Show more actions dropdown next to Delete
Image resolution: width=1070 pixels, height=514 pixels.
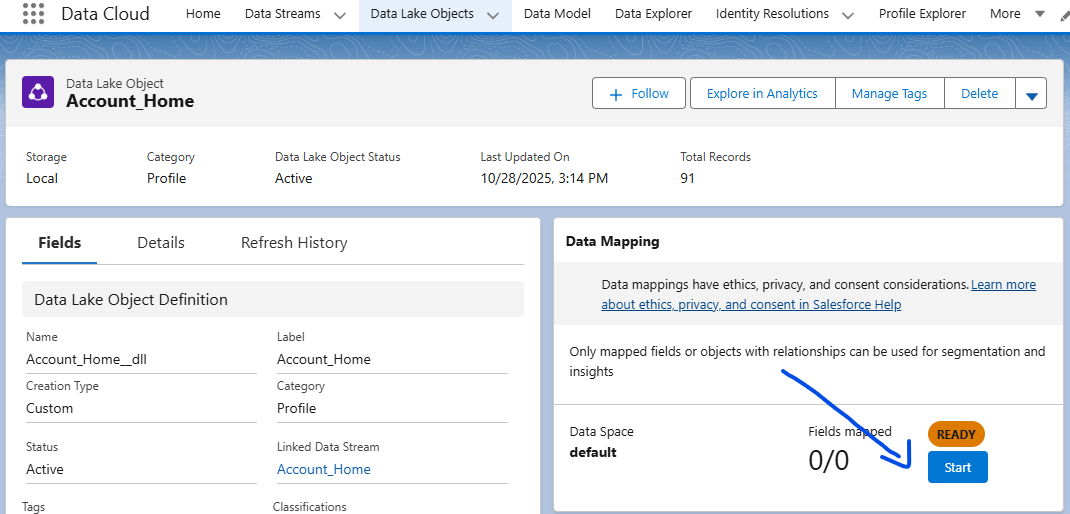[1031, 94]
